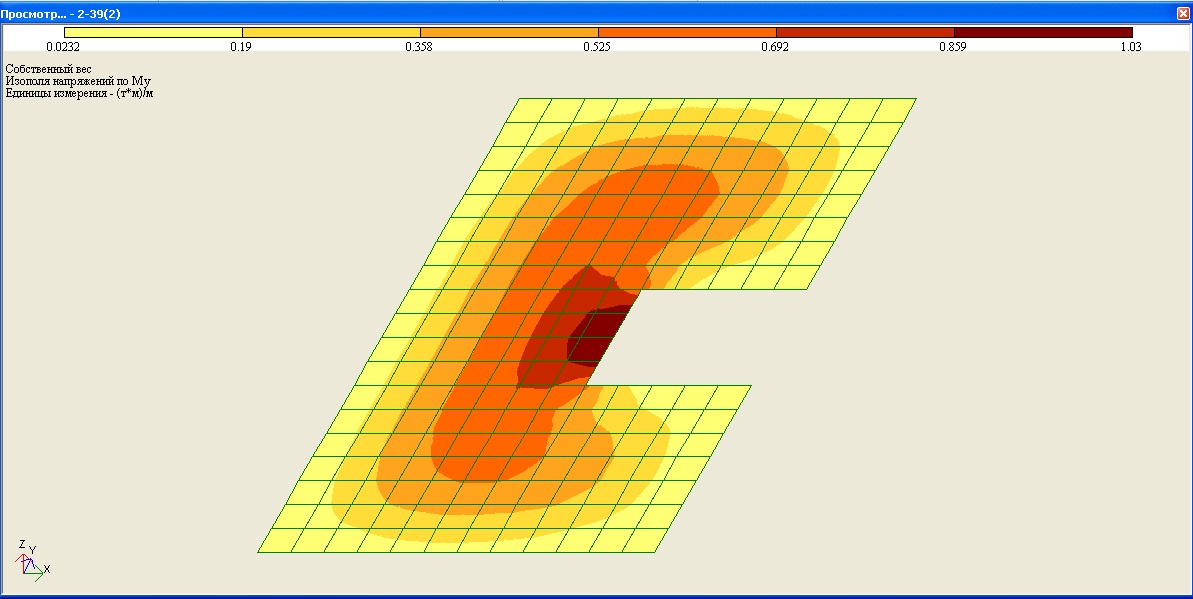Select the bright orange swatch after 0.525
1193x599 pixels.
pyautogui.click(x=687, y=33)
